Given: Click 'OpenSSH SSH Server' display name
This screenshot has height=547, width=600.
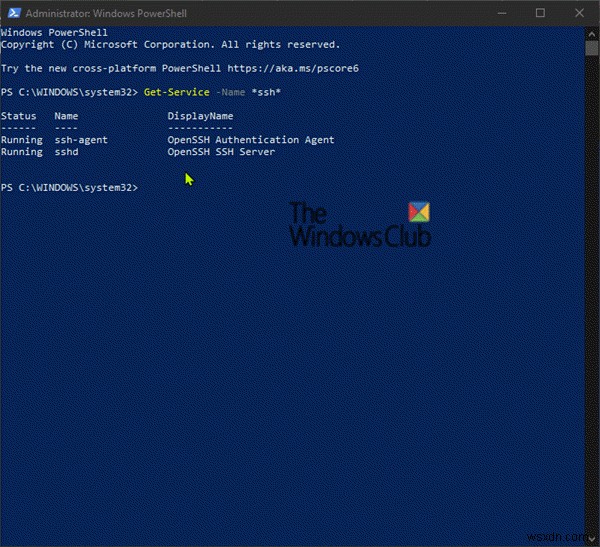Looking at the screenshot, I should [221, 152].
